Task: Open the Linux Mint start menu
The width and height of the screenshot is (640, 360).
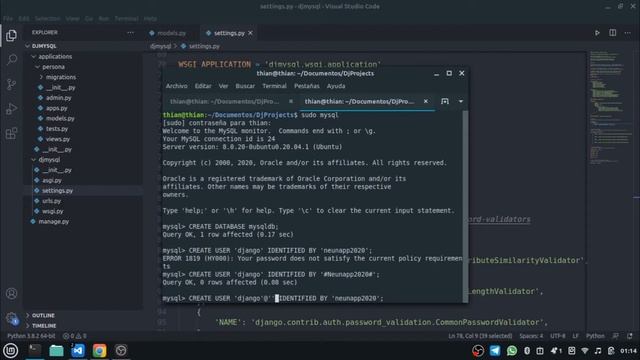Action: tap(11, 351)
